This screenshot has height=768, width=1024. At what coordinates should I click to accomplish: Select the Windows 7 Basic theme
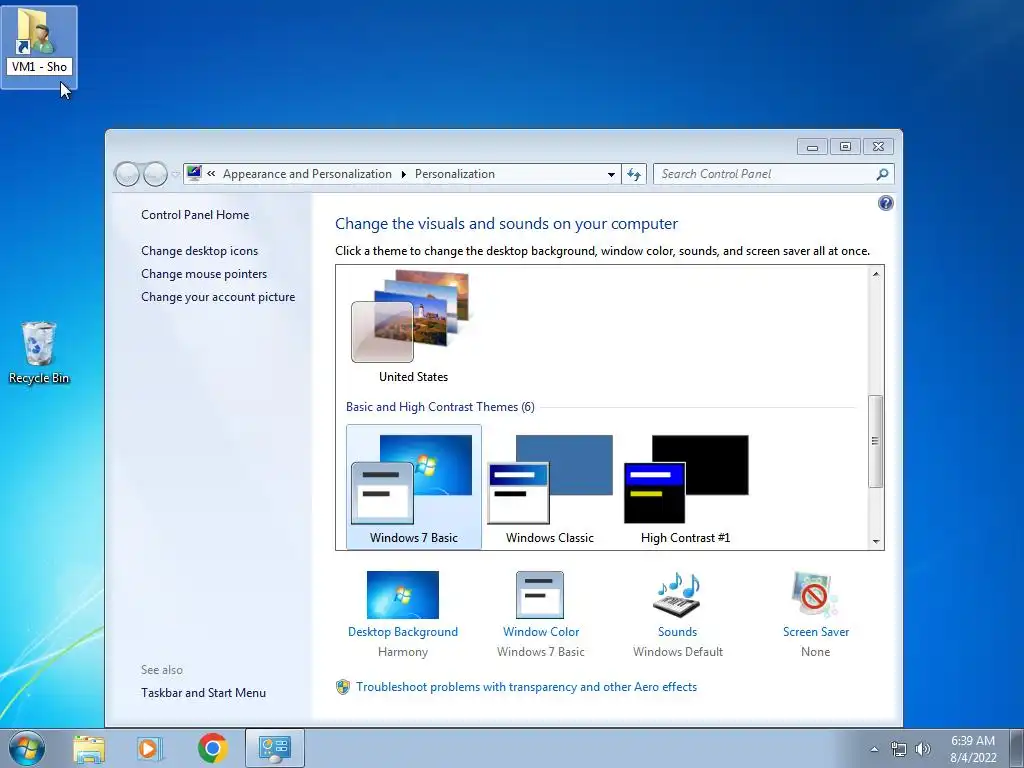[413, 487]
